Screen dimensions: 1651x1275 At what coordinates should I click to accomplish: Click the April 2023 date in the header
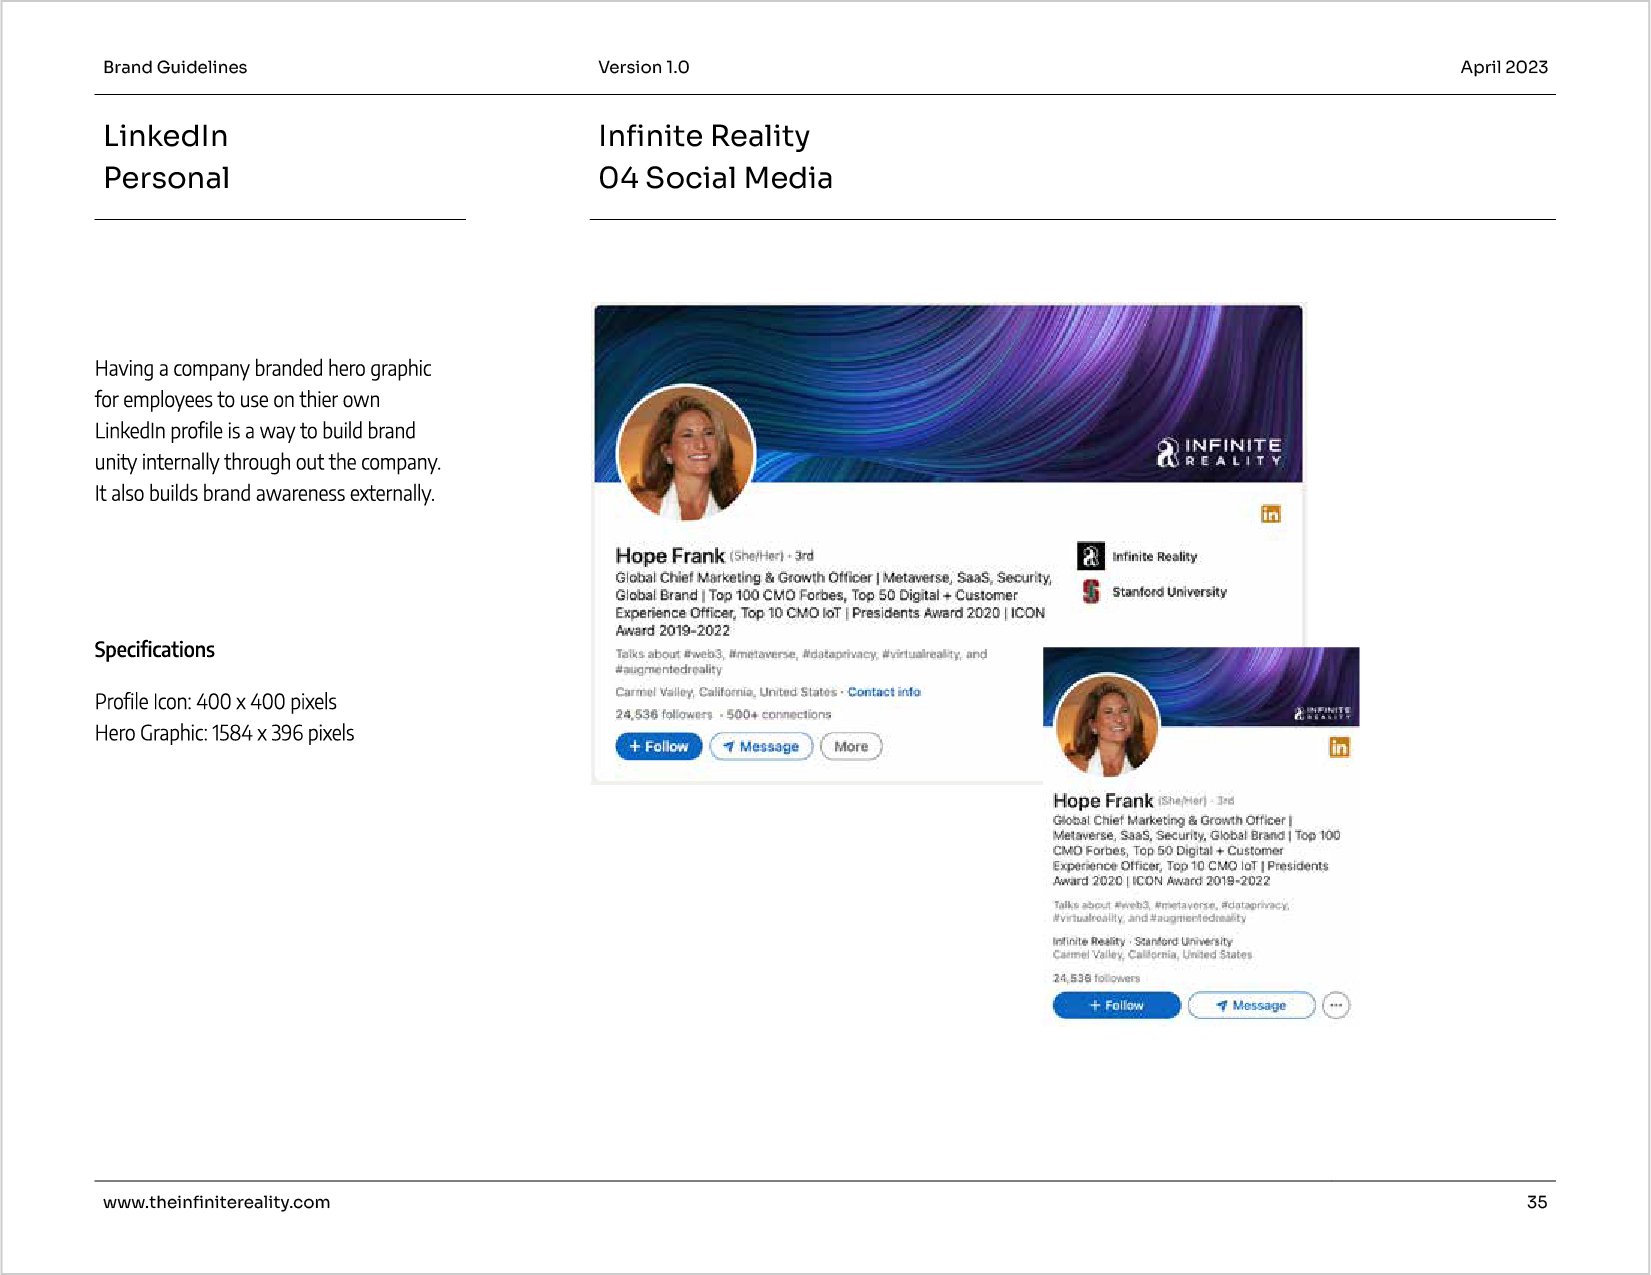(1504, 67)
